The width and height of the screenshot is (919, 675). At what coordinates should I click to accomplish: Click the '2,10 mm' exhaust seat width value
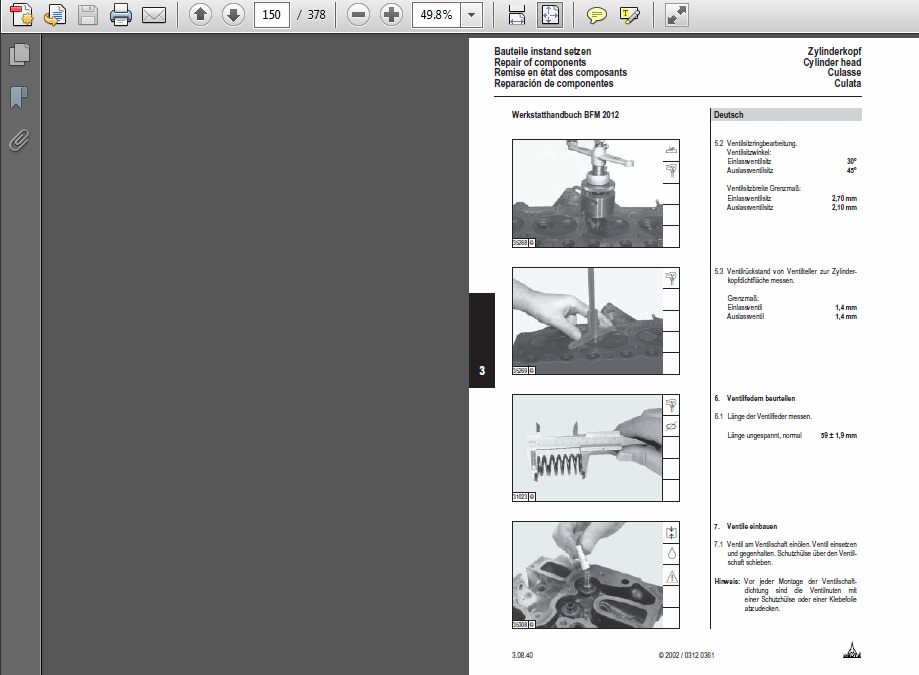[x=844, y=207]
